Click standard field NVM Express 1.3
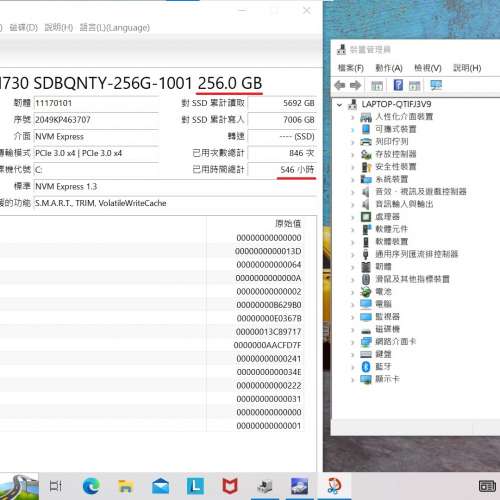Screen dimensions: 500x500 [x=175, y=187]
